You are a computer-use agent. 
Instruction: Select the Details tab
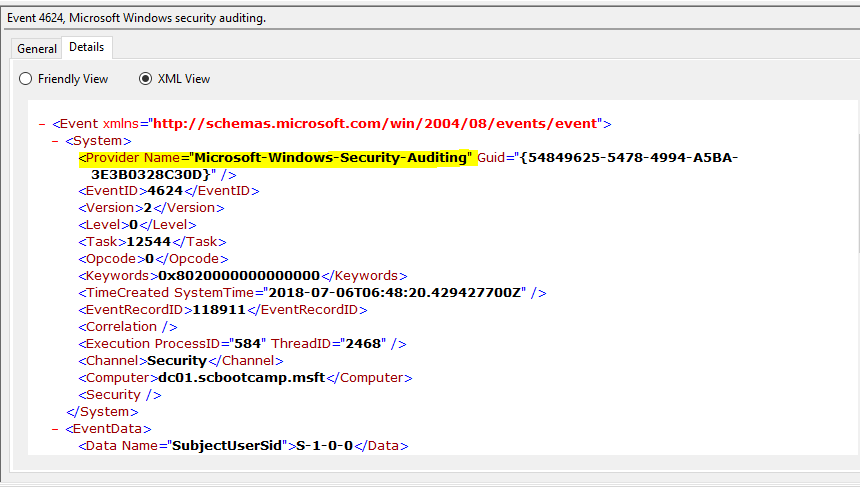click(87, 47)
